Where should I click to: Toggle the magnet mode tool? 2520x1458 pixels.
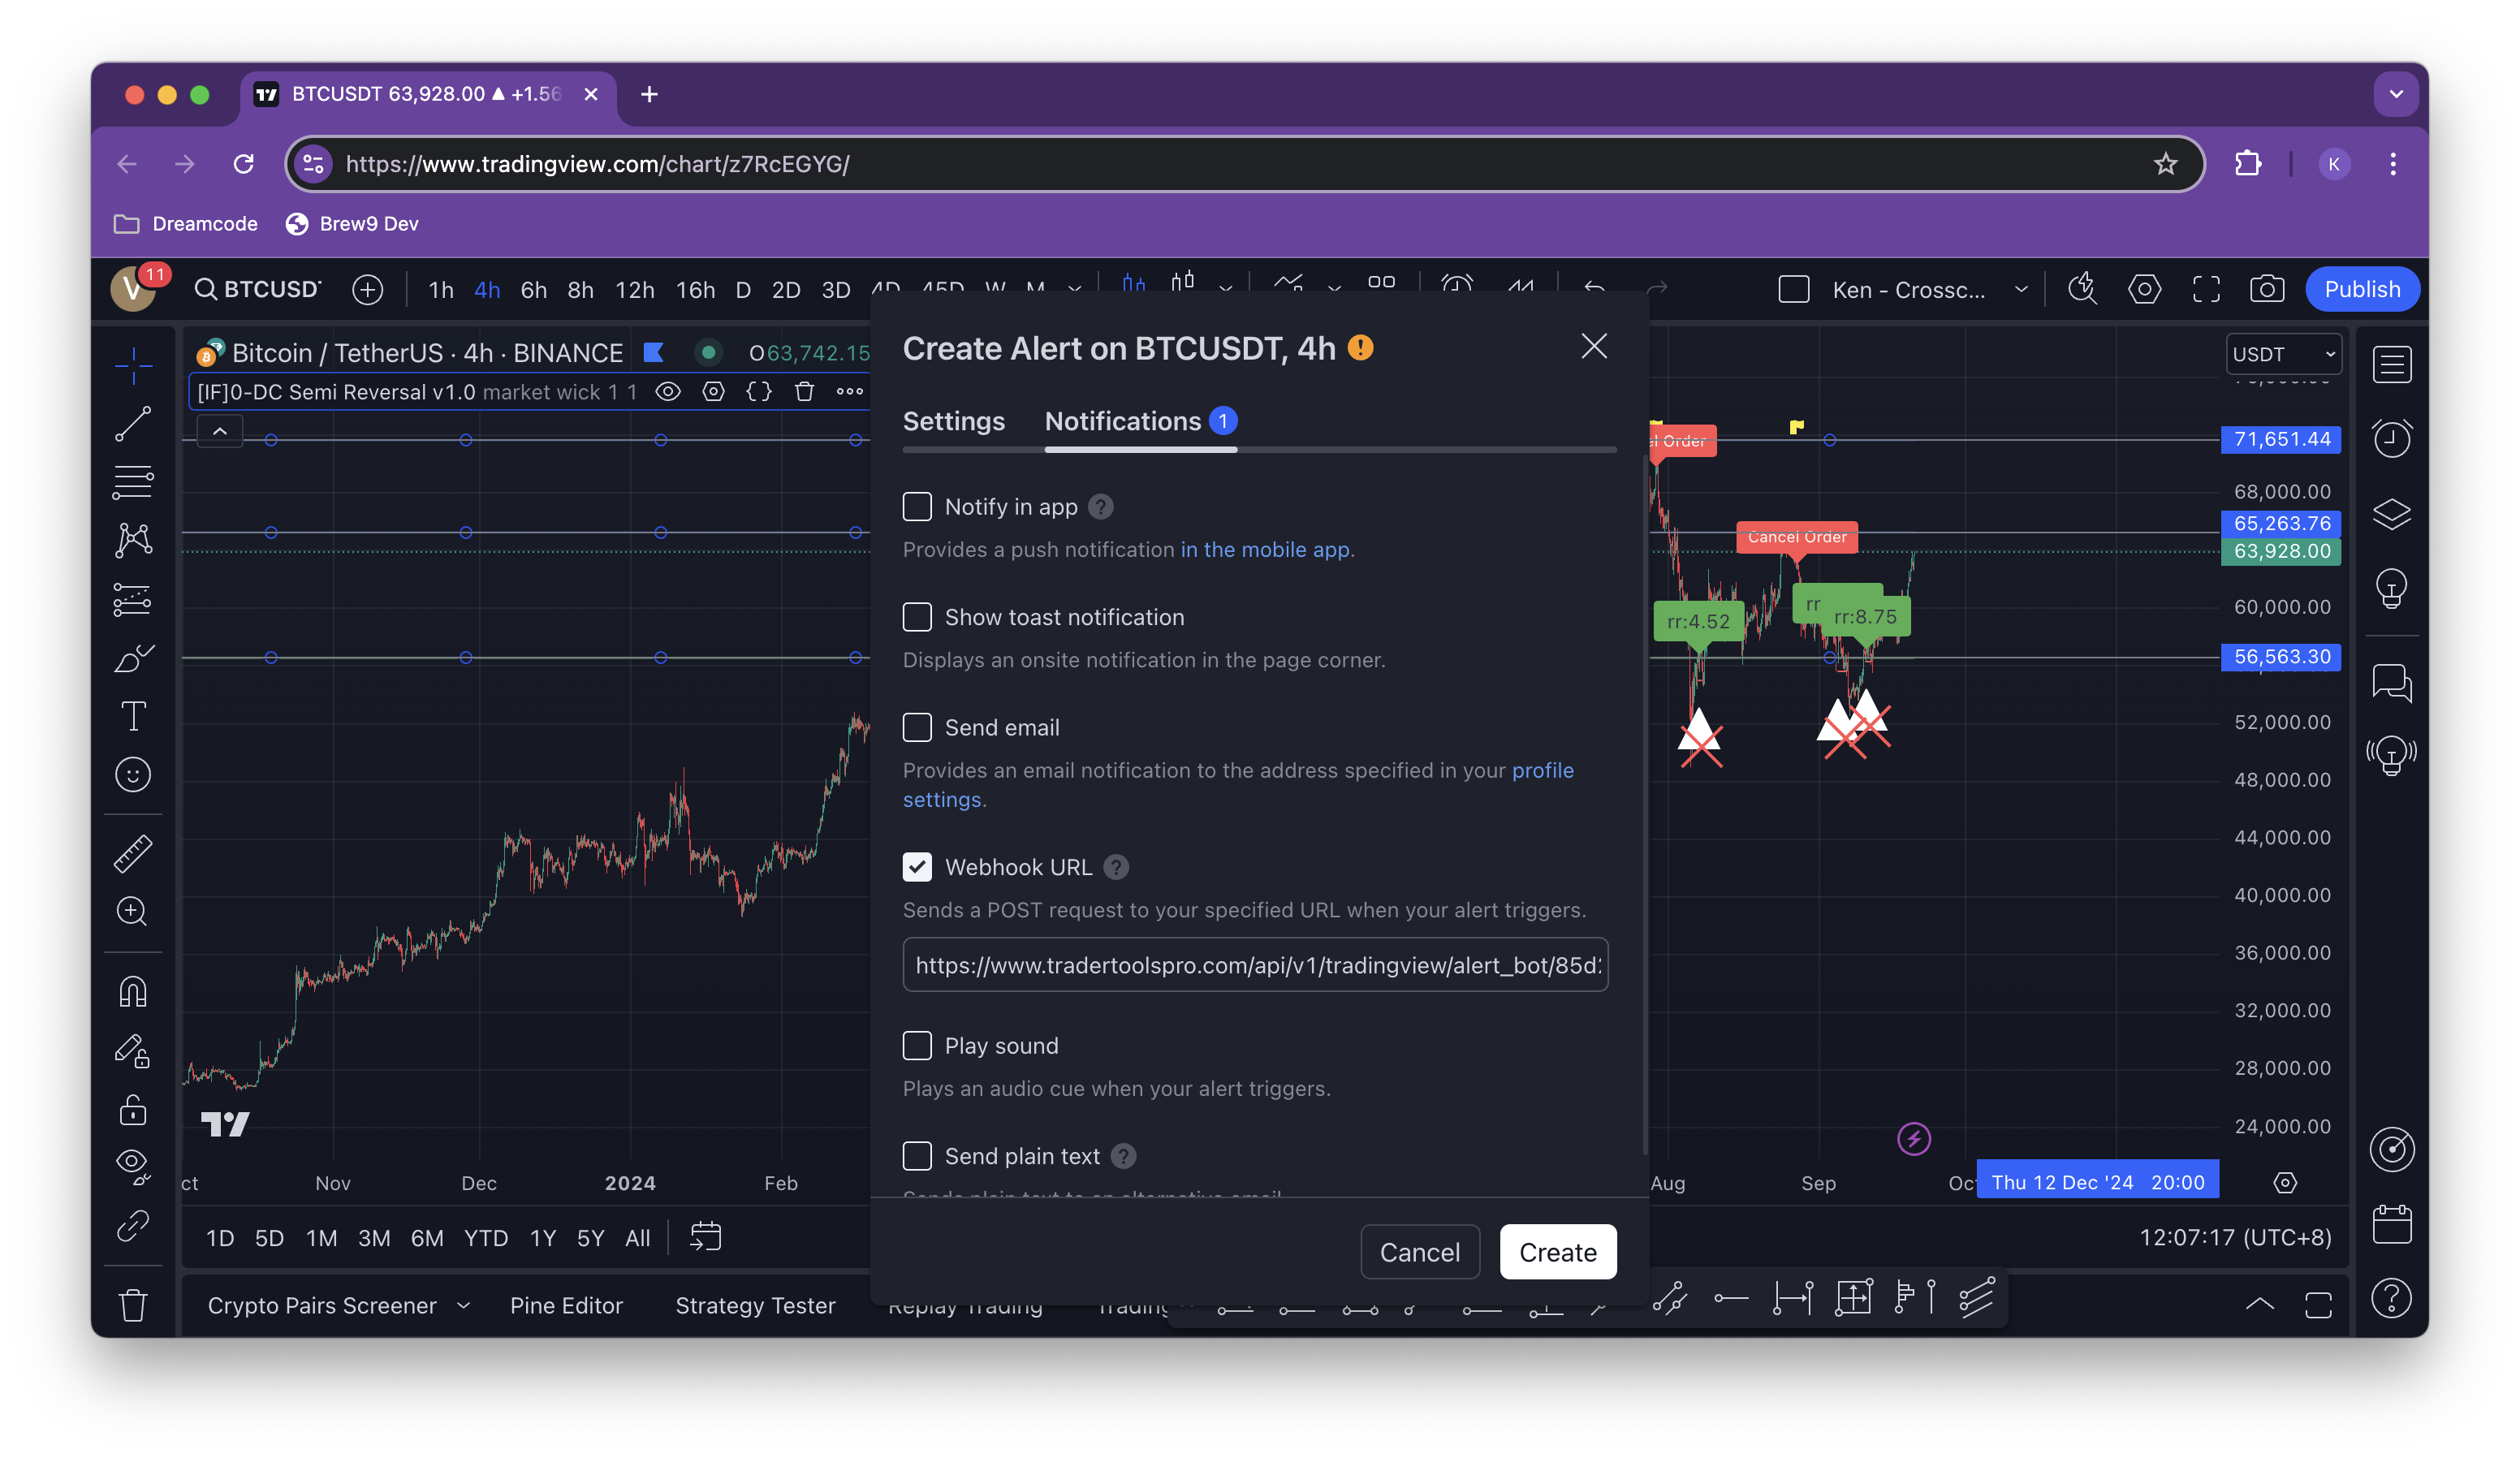click(133, 991)
